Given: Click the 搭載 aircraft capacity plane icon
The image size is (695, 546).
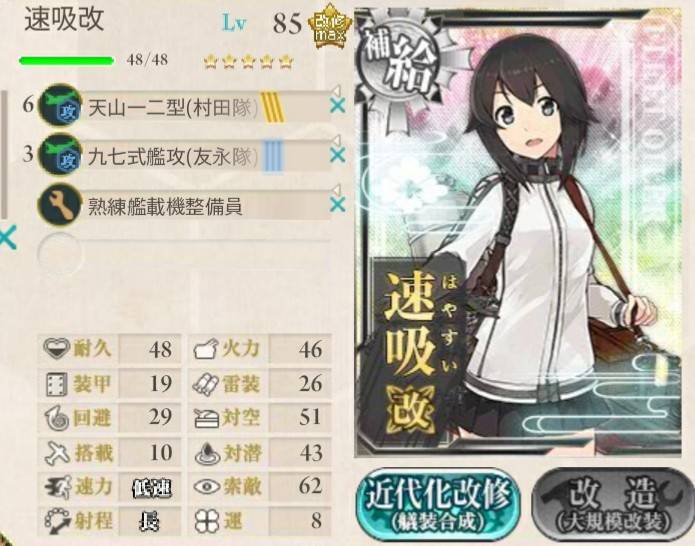Looking at the screenshot, I should point(57,453).
